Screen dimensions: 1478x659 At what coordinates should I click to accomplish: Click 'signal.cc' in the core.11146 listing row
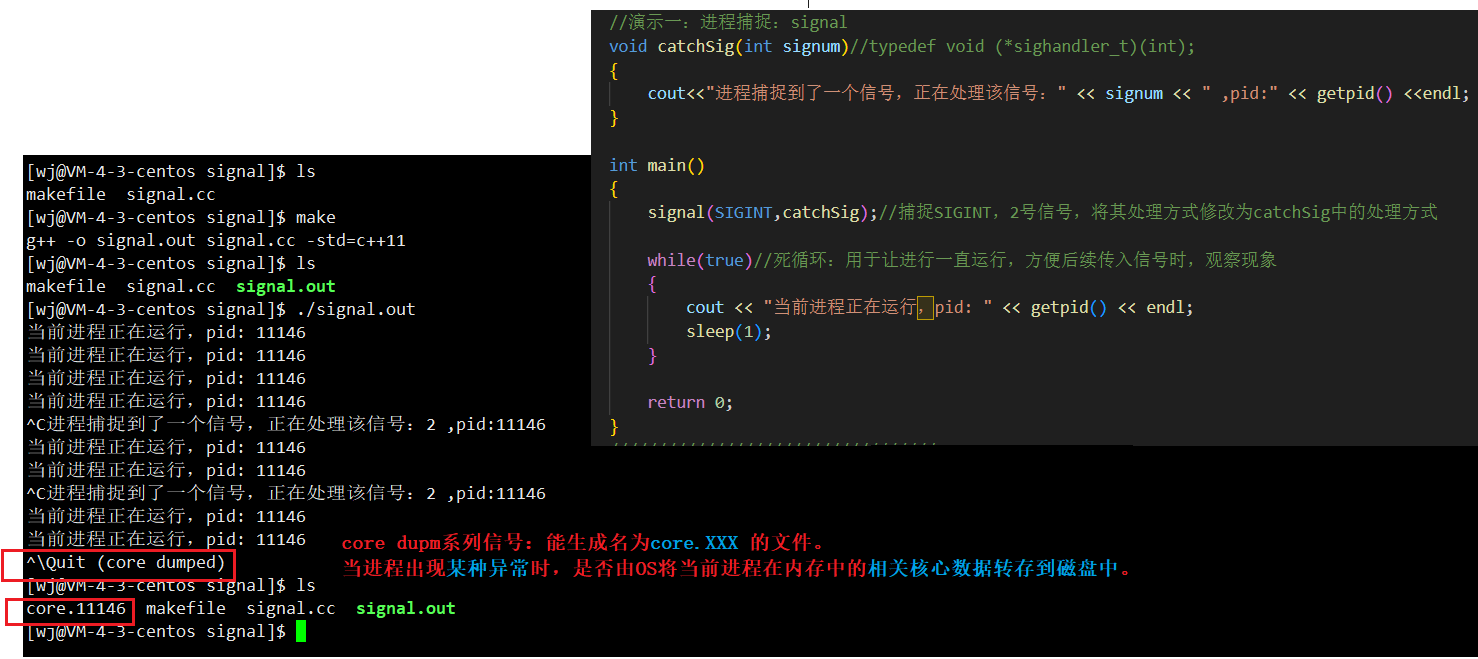tap(291, 608)
